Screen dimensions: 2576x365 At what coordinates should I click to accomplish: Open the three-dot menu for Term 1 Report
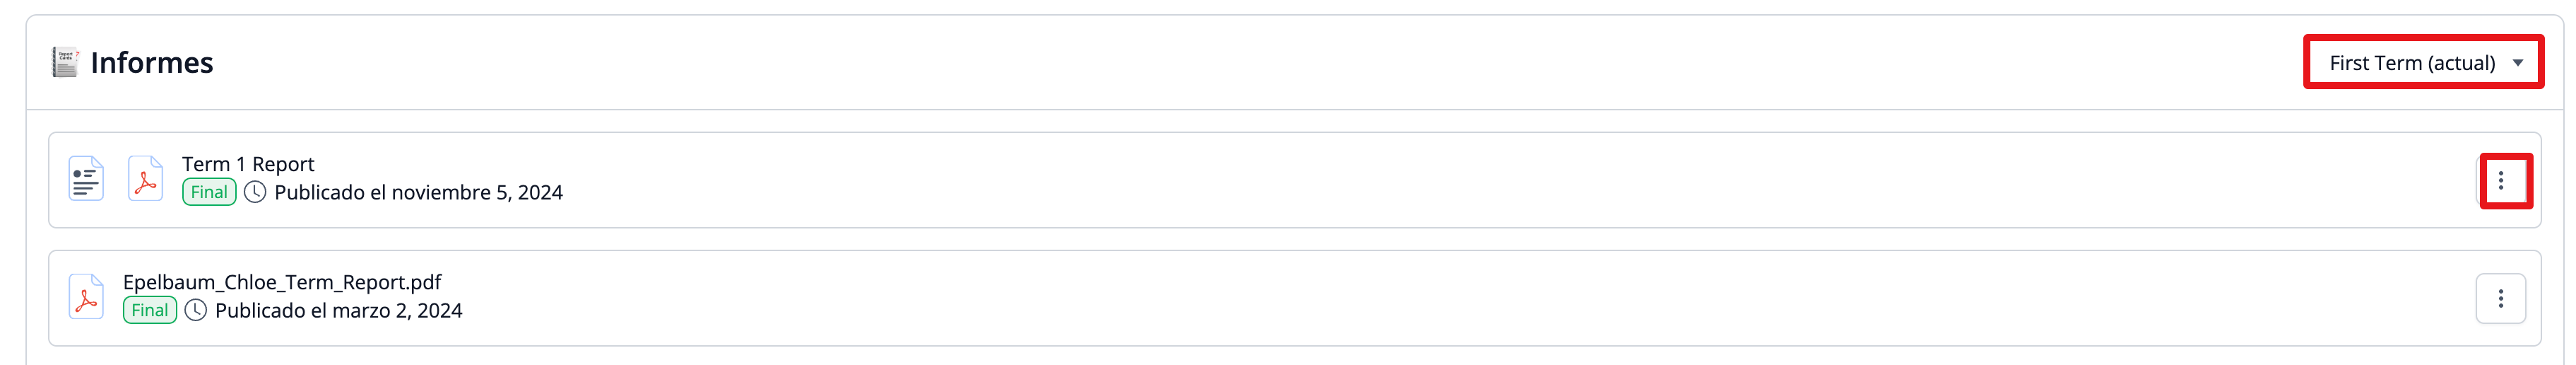(x=2500, y=181)
